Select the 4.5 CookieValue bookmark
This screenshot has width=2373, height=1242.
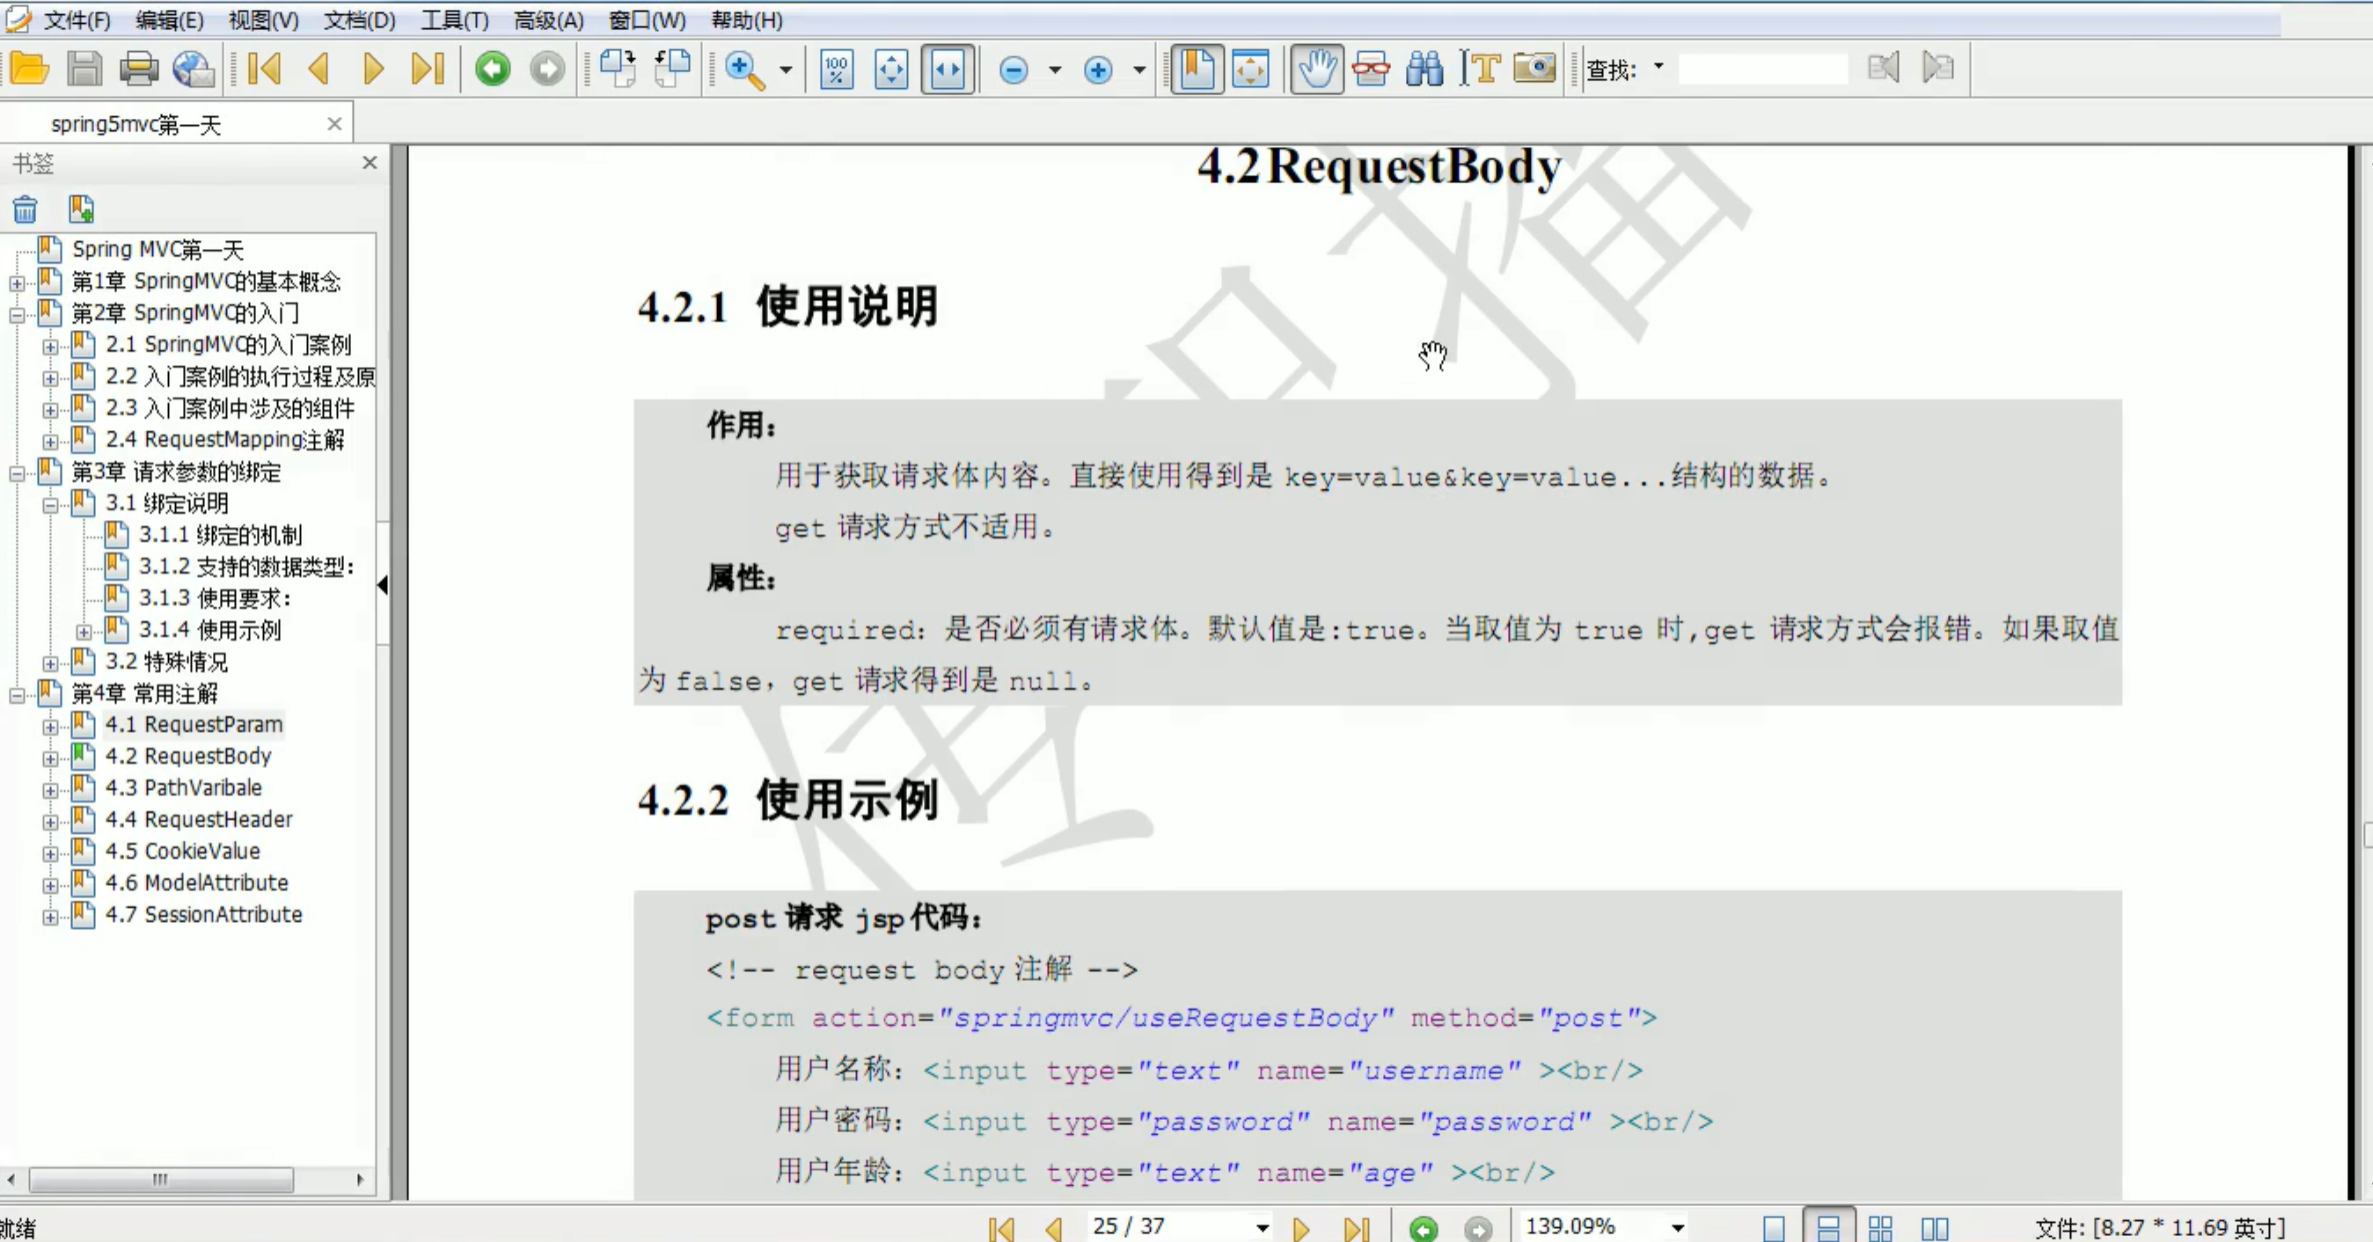[x=202, y=851]
